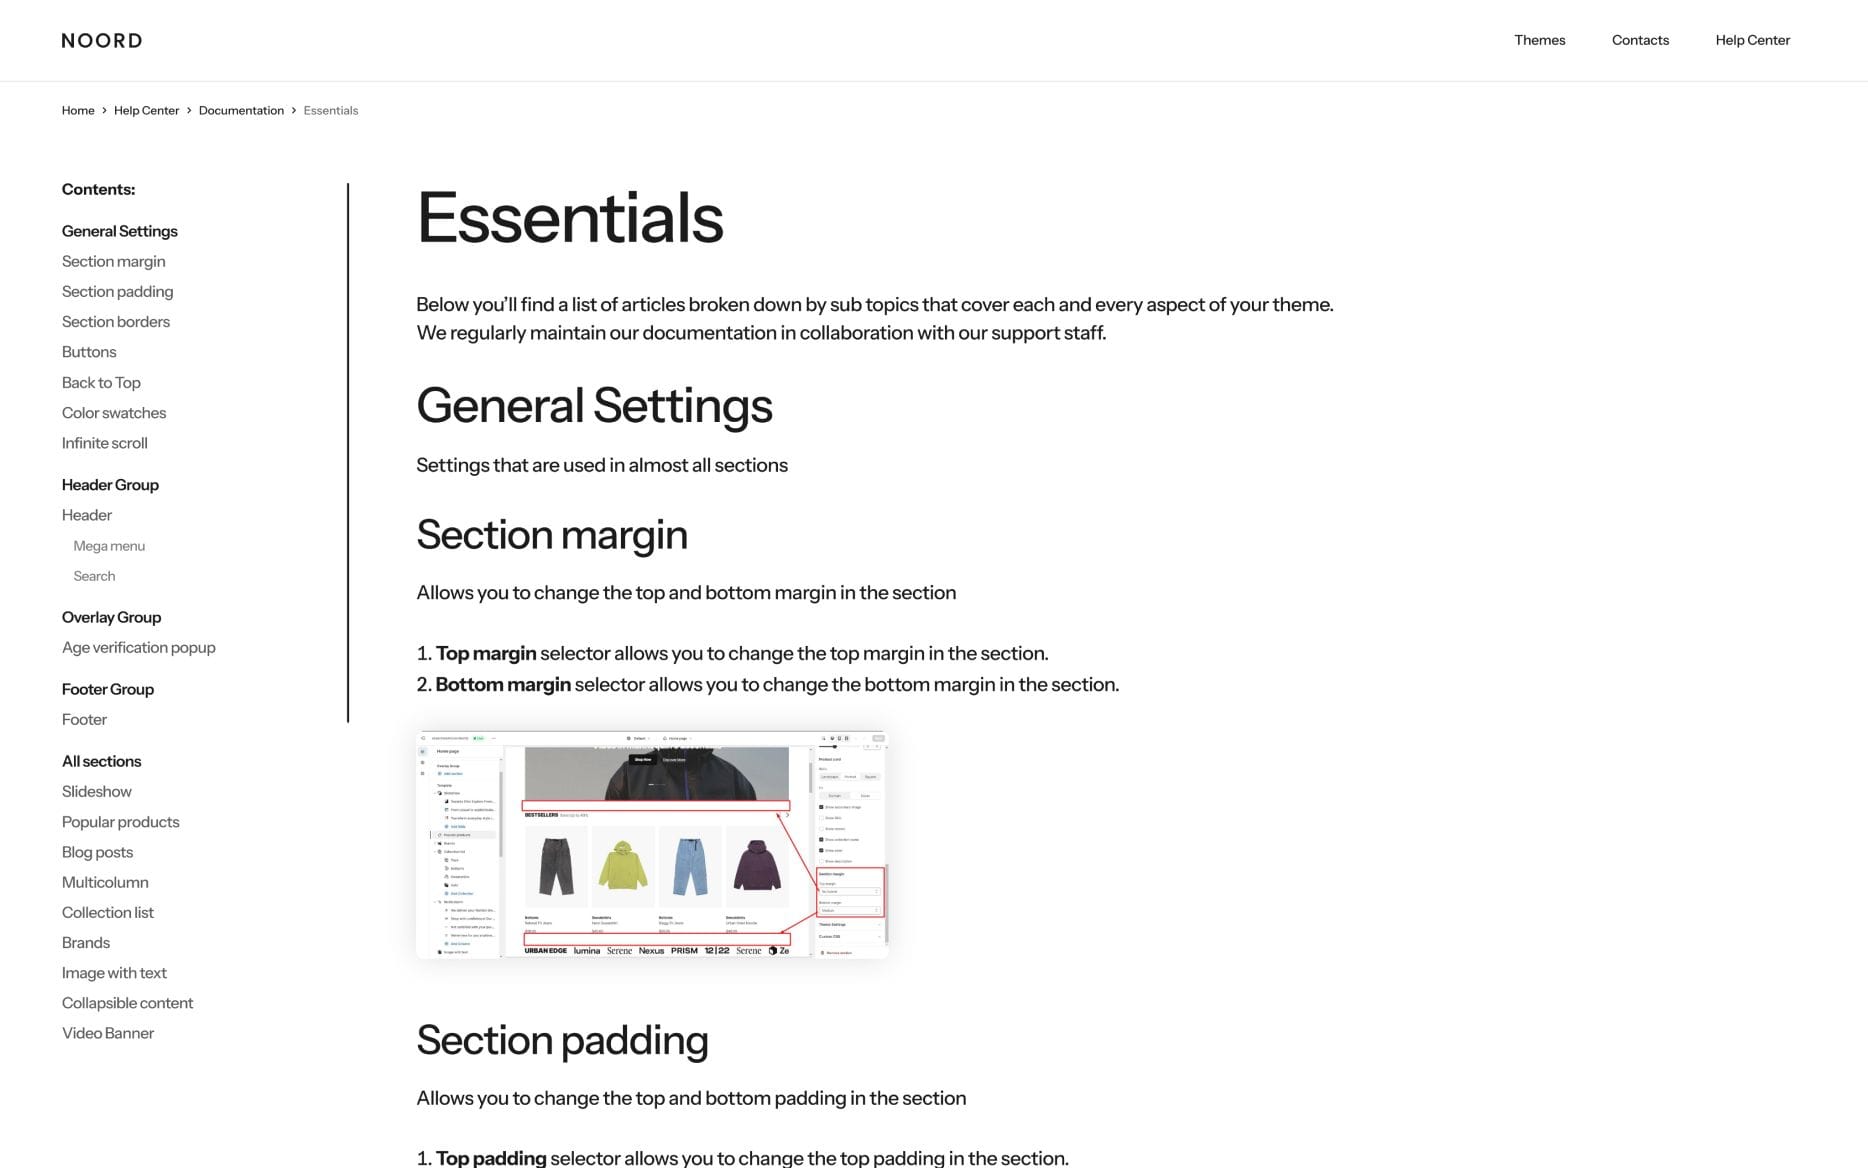Select the Help Center breadcrumb link
The height and width of the screenshot is (1168, 1868).
(x=146, y=111)
